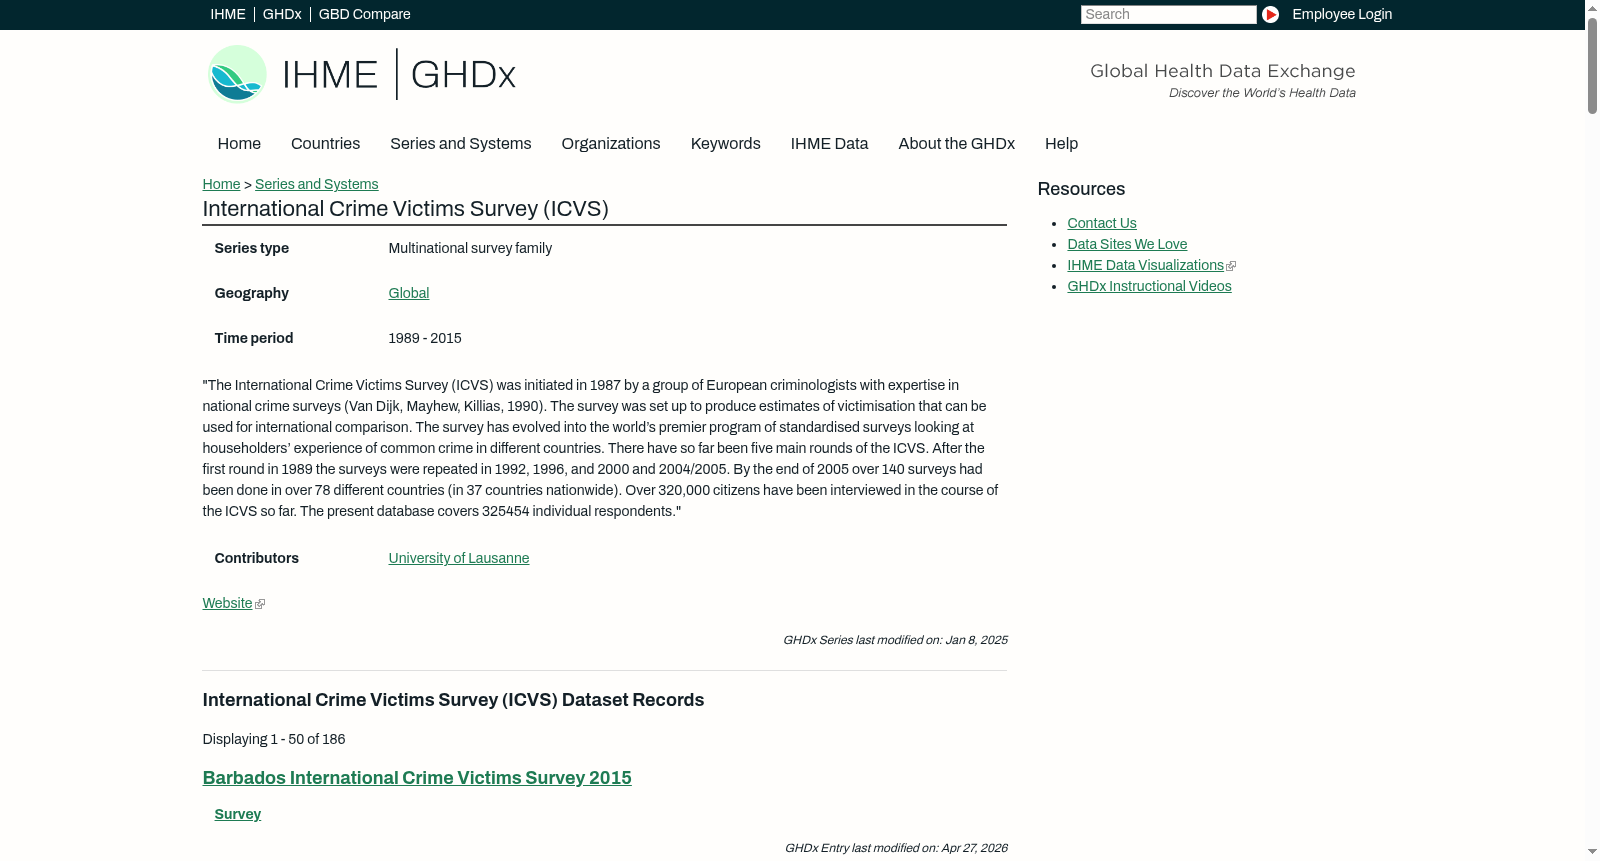Click the Survey type link
Viewport: 1600px width, 861px height.
pos(238,814)
